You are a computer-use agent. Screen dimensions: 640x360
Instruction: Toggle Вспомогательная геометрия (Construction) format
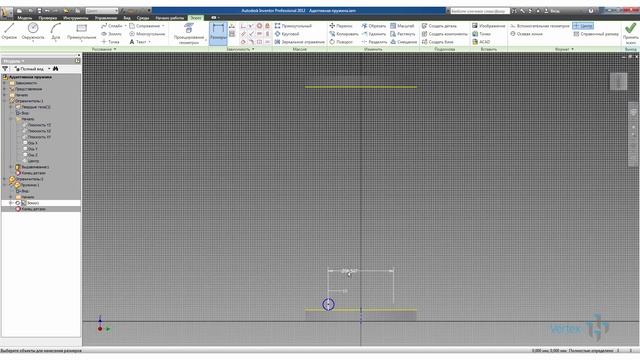540,26
